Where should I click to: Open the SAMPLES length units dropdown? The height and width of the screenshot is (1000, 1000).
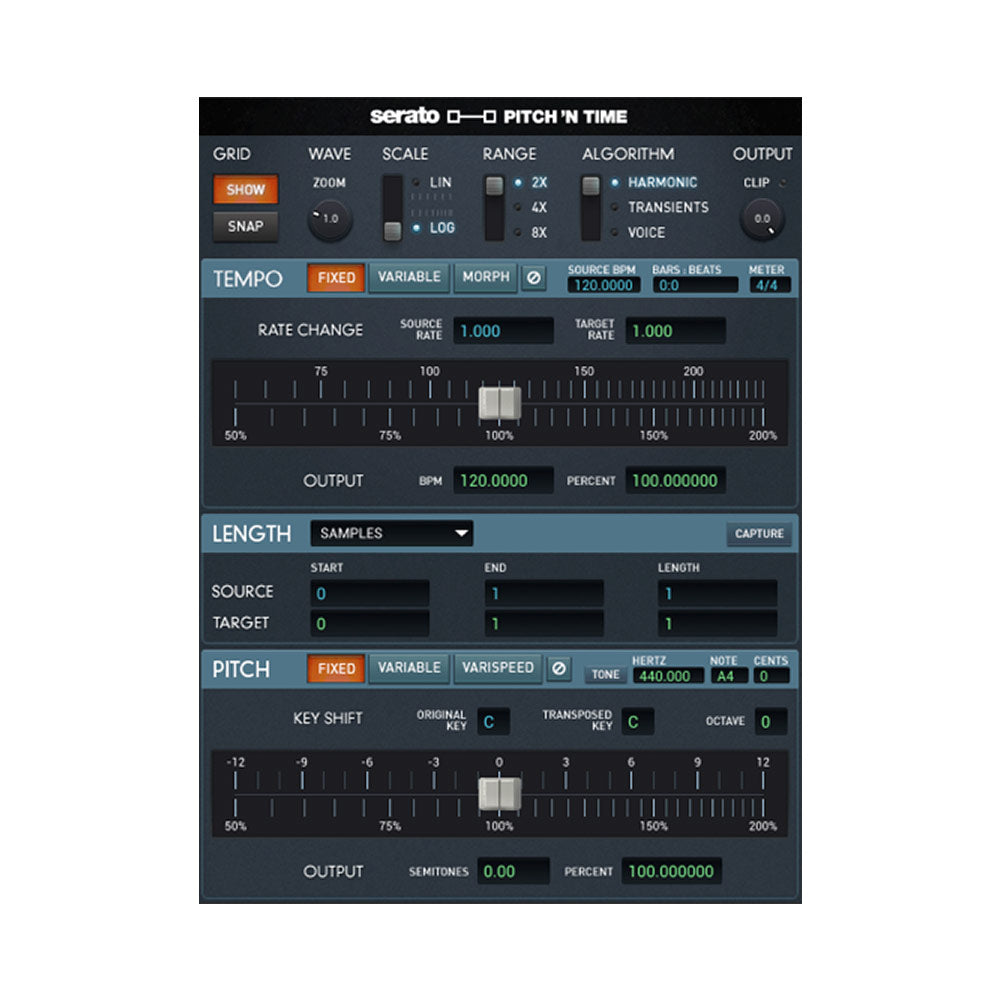[x=390, y=533]
